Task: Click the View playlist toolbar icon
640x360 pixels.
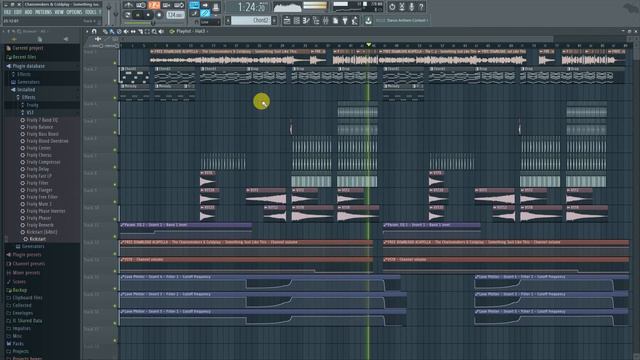Action: pyautogui.click(x=287, y=20)
